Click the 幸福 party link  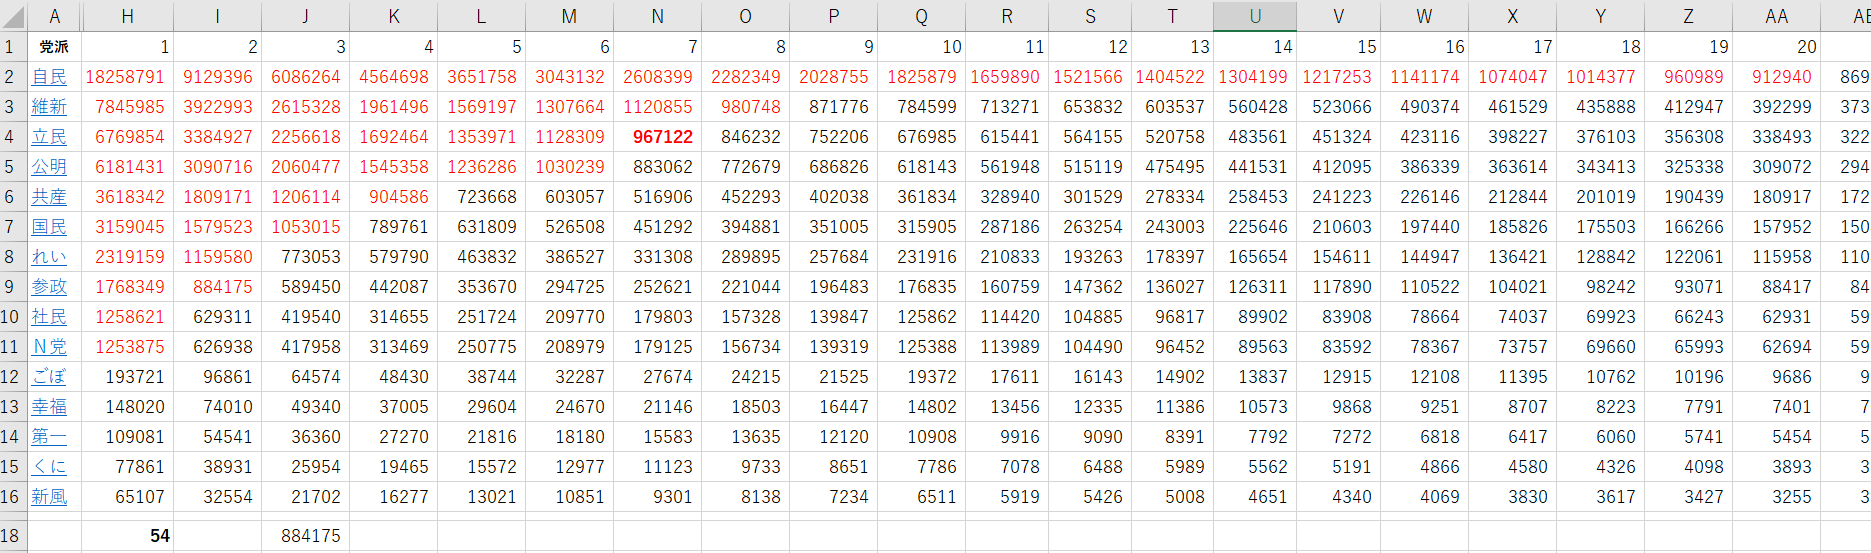pos(49,407)
